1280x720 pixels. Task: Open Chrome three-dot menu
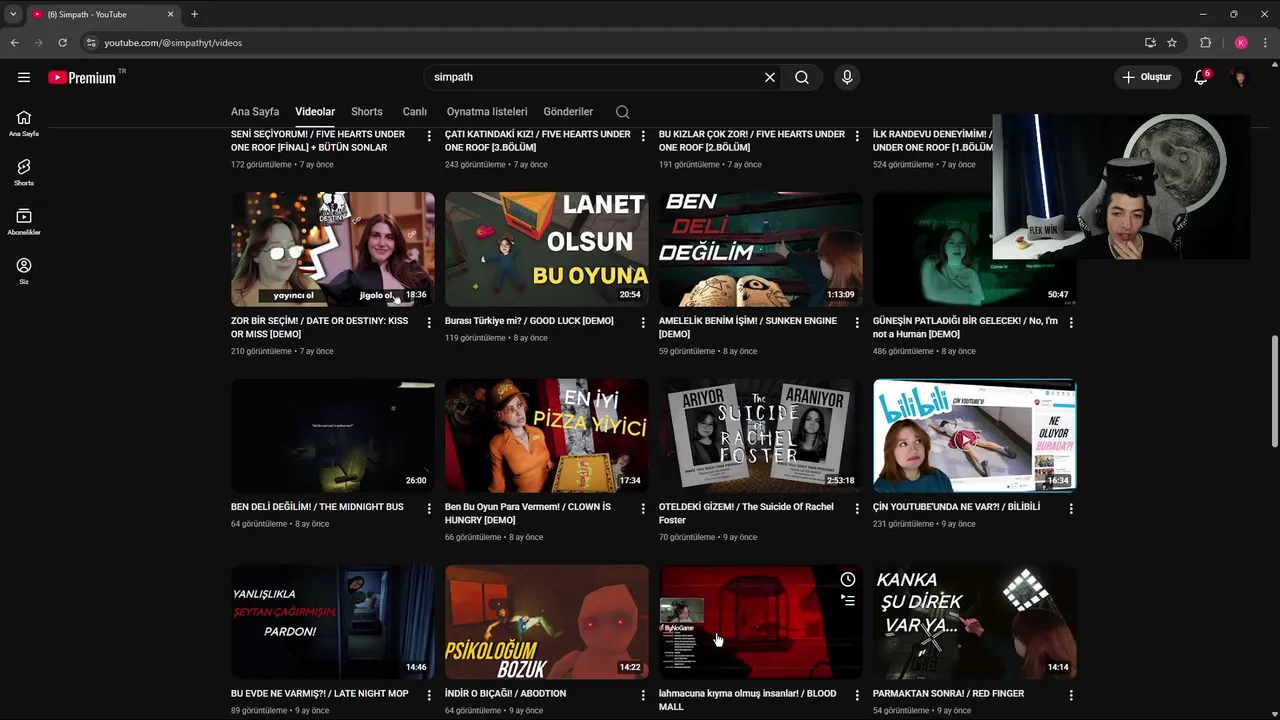tap(1265, 43)
